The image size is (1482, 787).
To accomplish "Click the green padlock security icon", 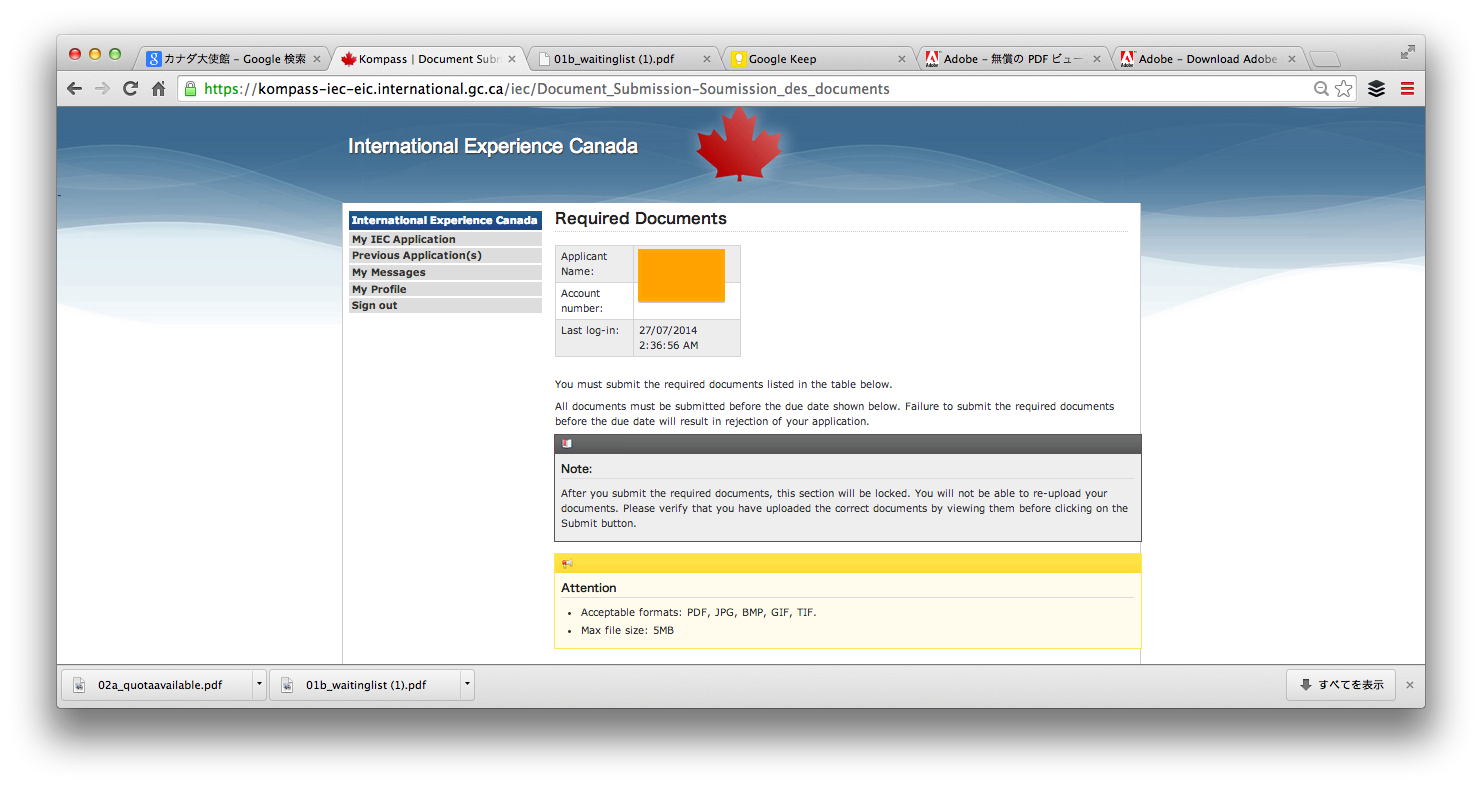I will pos(191,89).
